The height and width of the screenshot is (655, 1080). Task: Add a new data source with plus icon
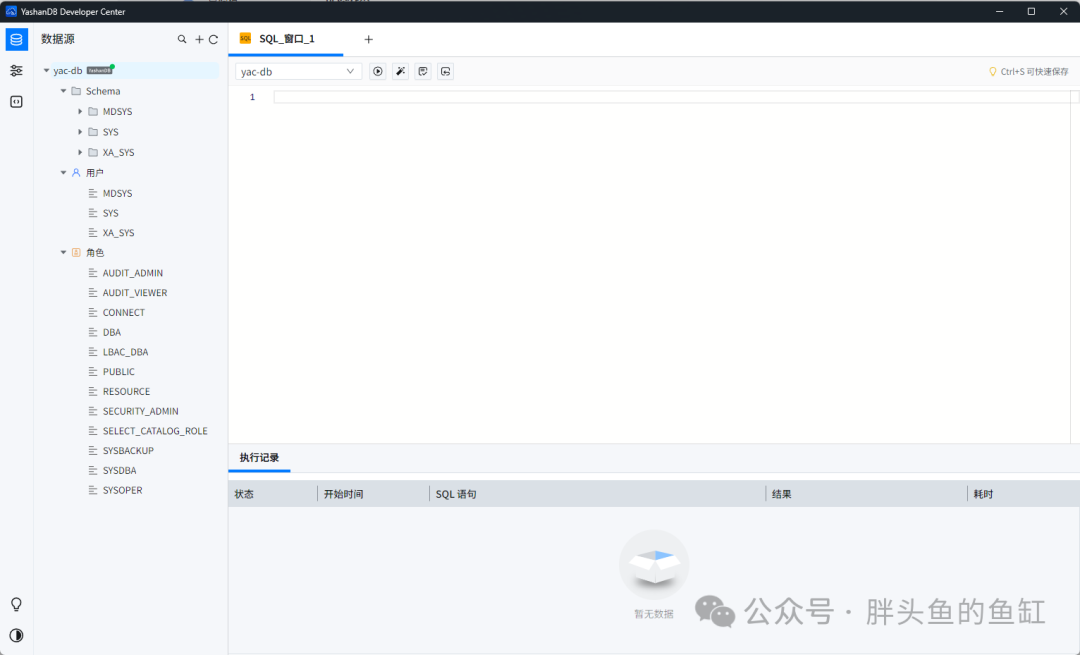(199, 39)
